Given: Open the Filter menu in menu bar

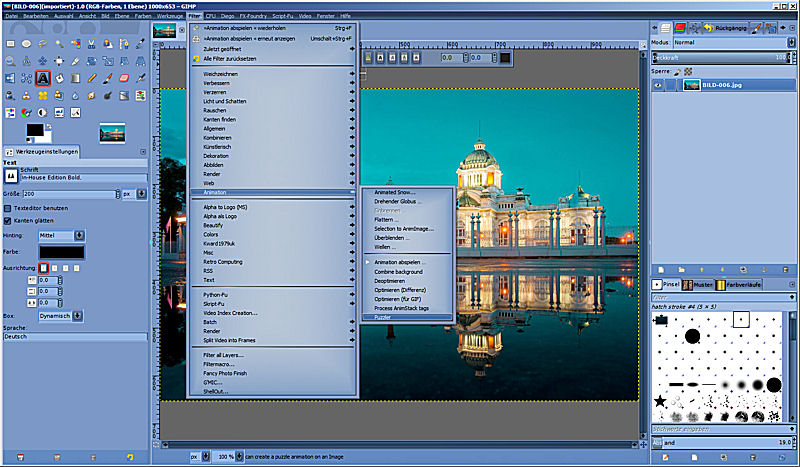Looking at the screenshot, I should 195,16.
